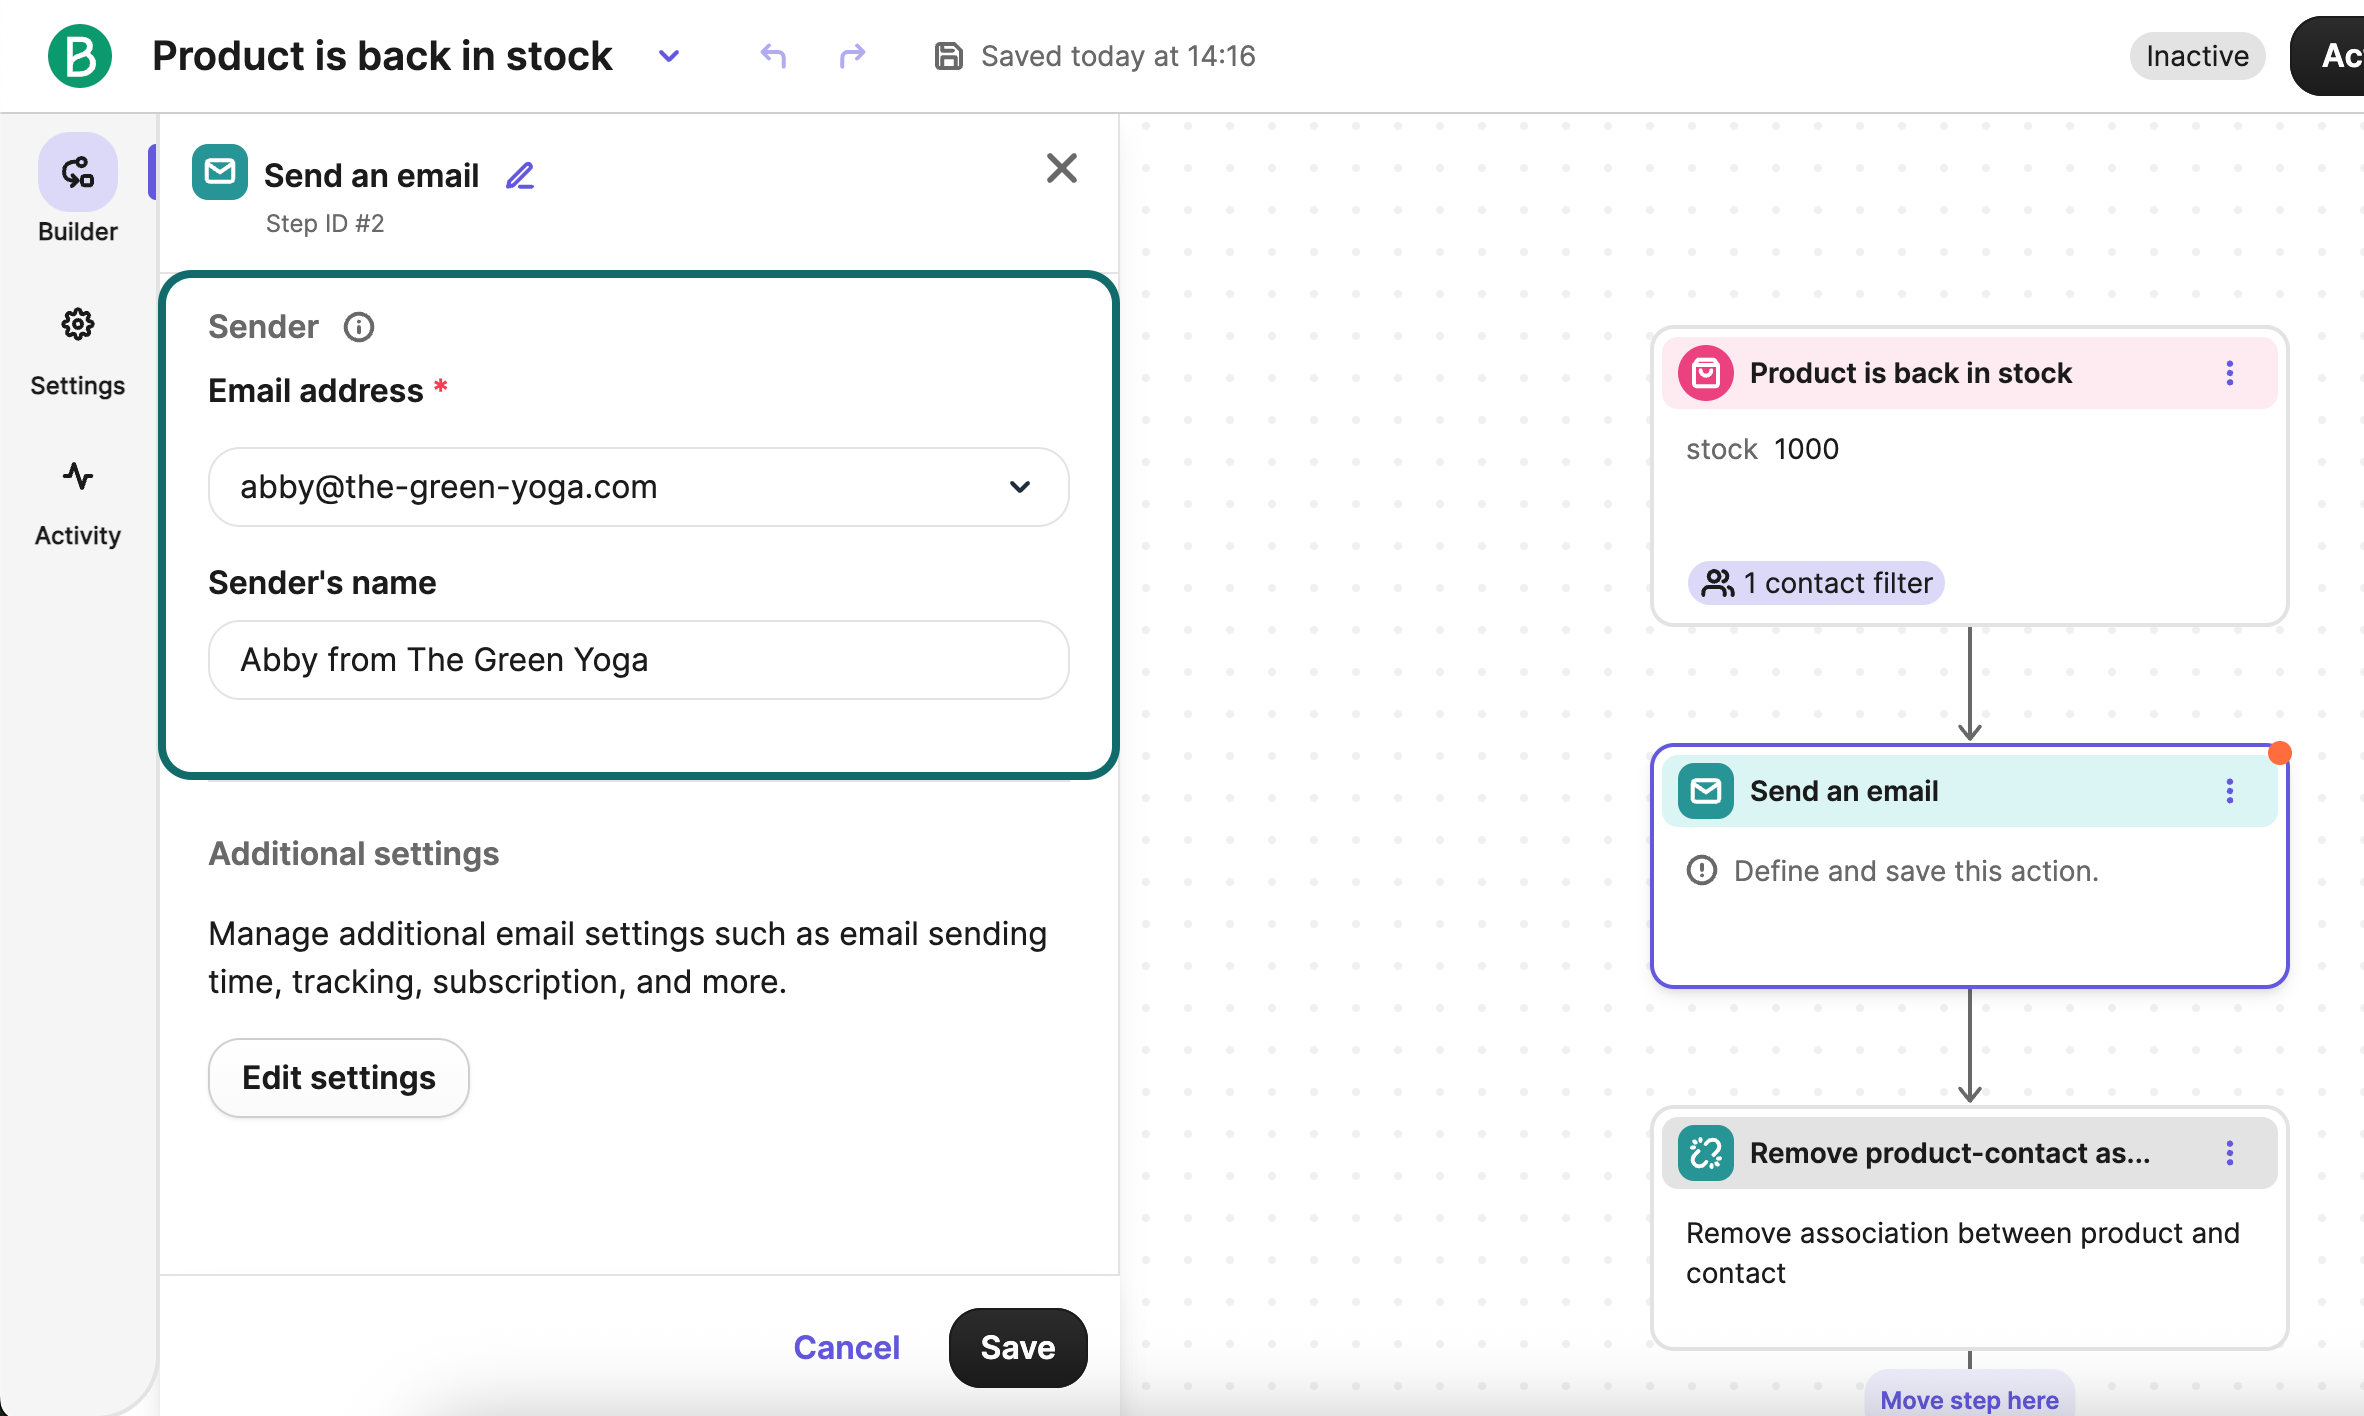Open three-dot menu on Product trigger node
Screen dimensions: 2364x1416
(2229, 373)
